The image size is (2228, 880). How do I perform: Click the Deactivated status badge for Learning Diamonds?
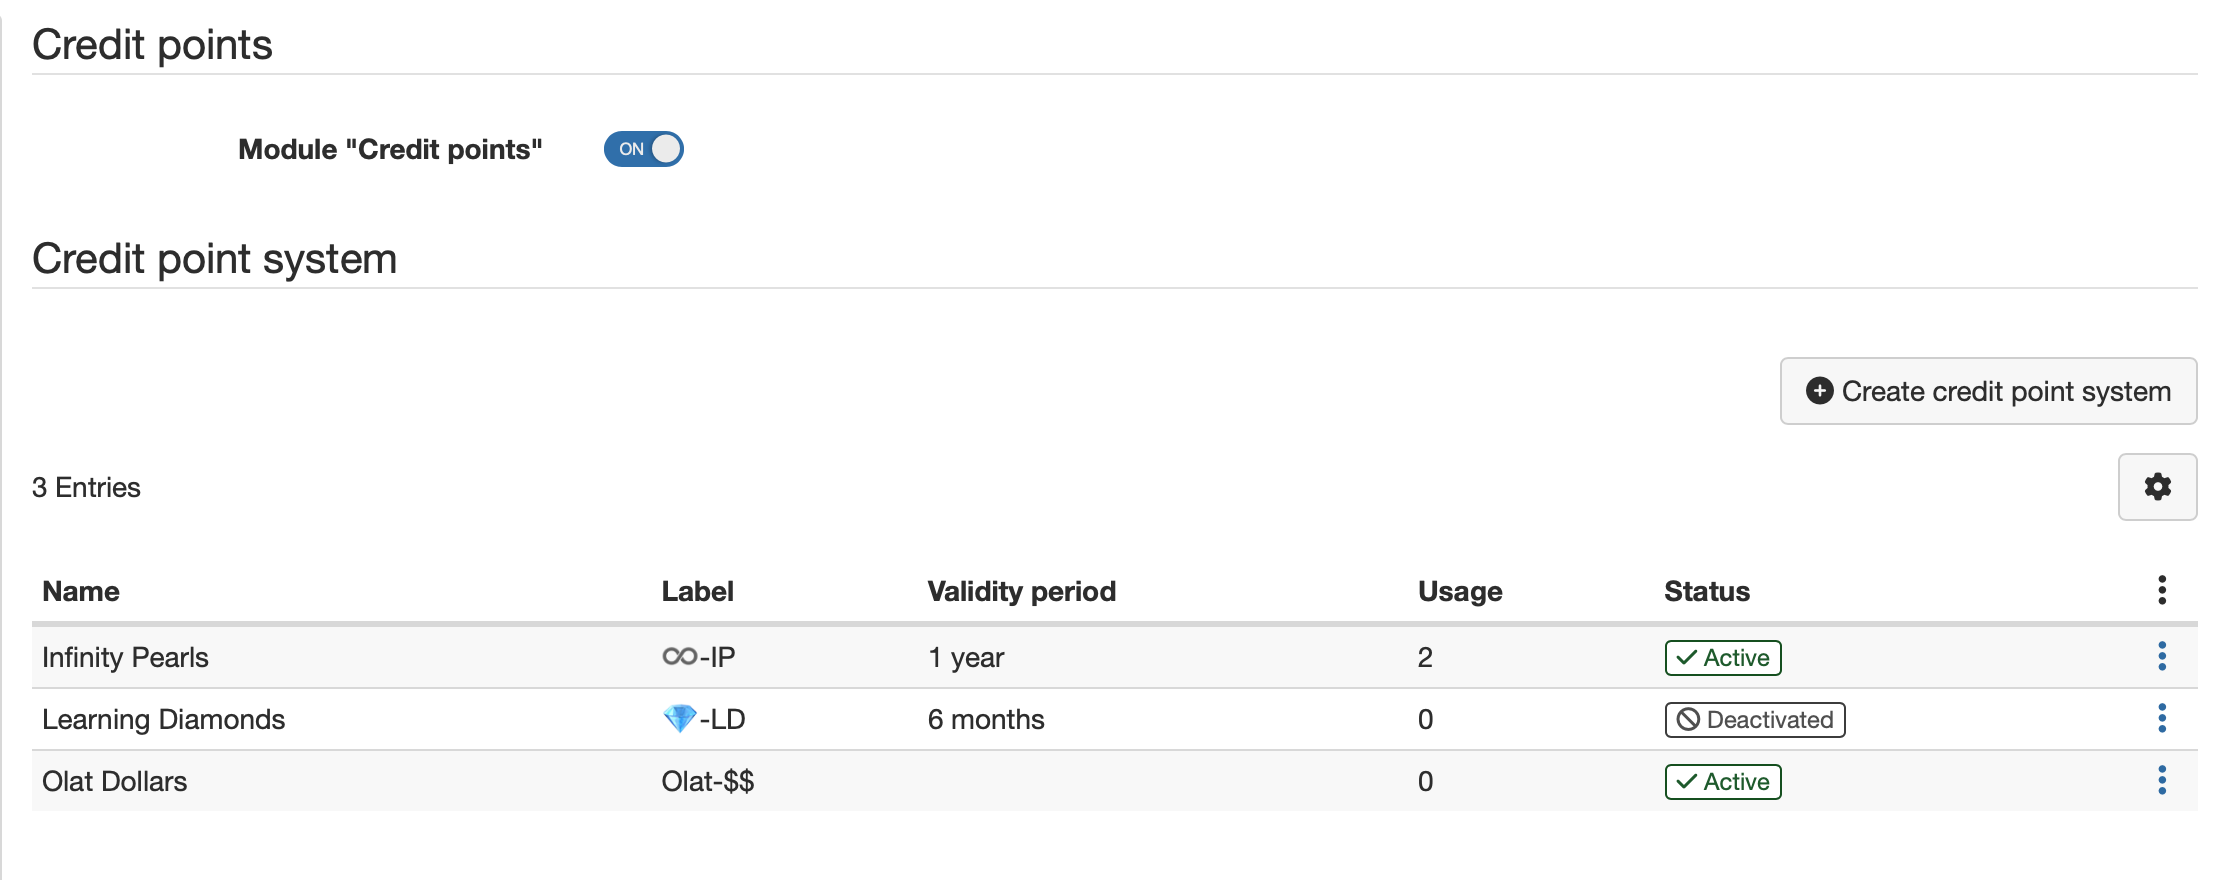point(1754,720)
